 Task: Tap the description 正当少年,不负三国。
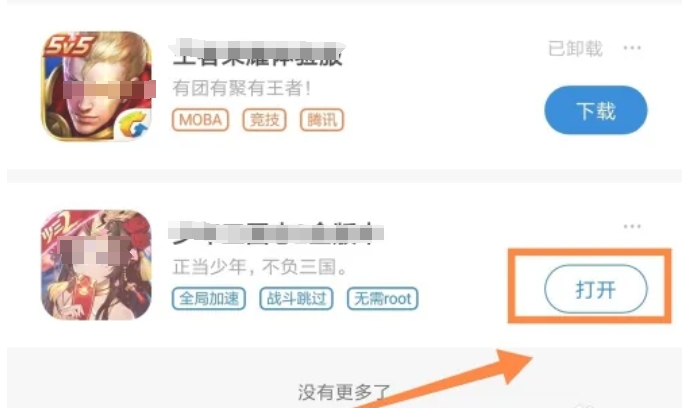point(260,267)
